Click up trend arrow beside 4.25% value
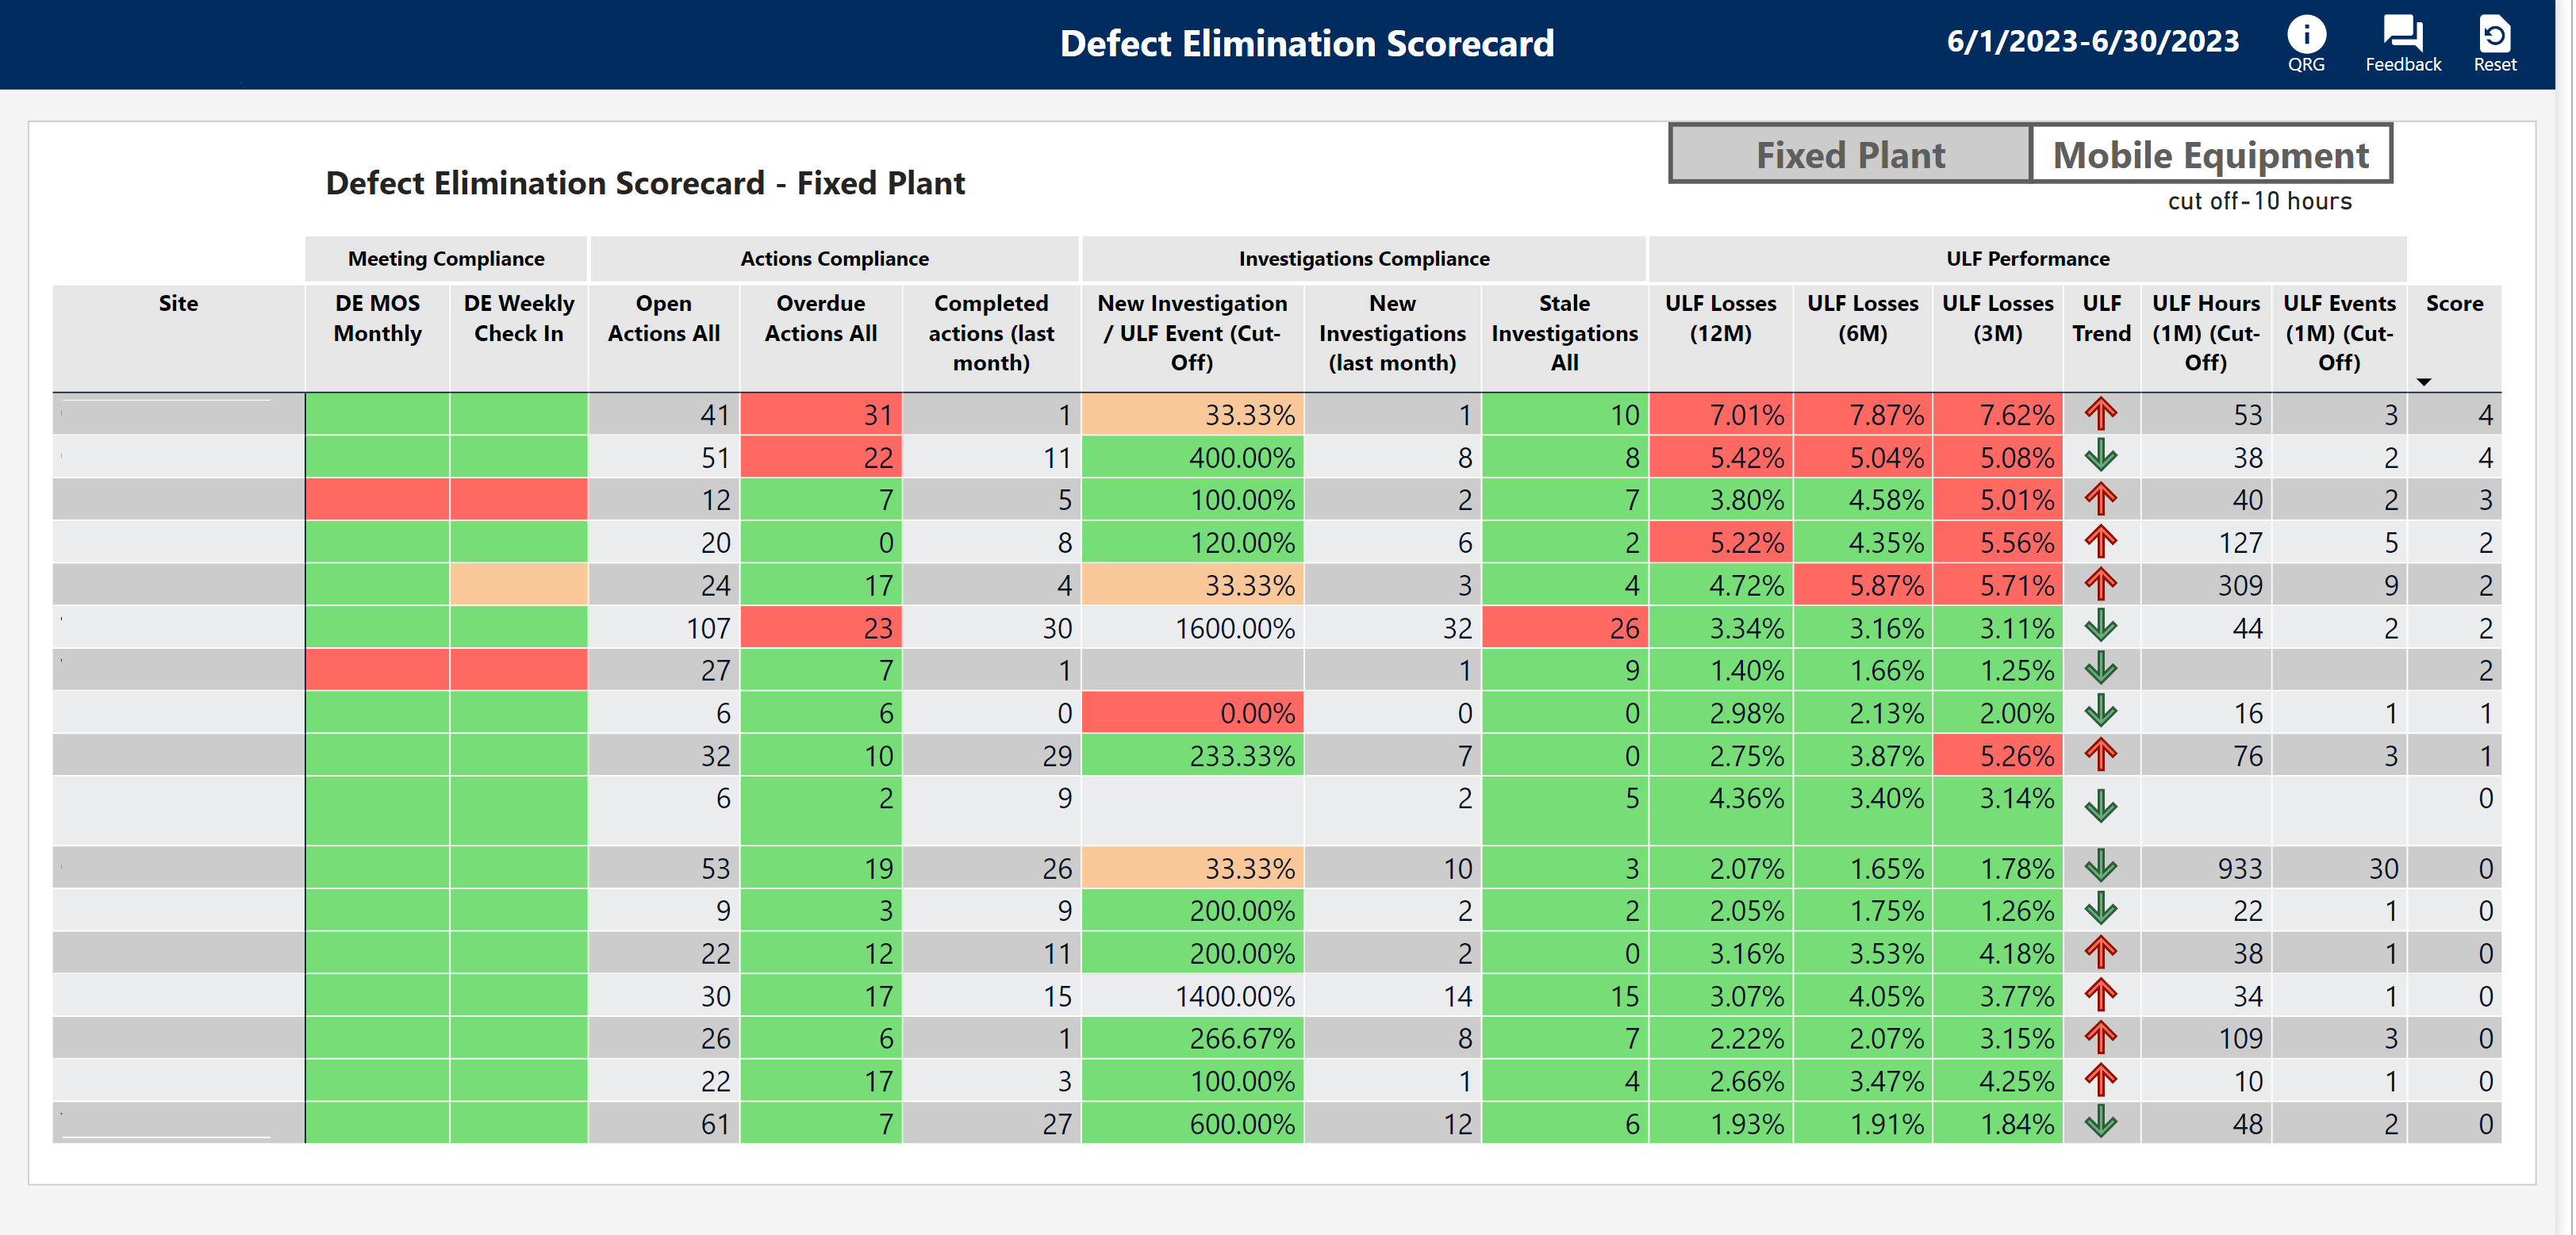 pos(2100,1080)
